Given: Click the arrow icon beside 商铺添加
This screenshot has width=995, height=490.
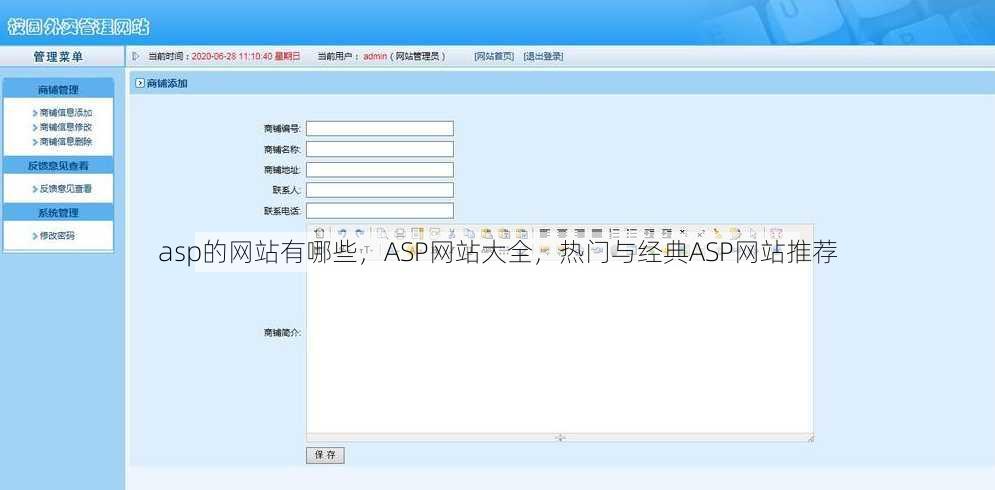Looking at the screenshot, I should point(140,83).
